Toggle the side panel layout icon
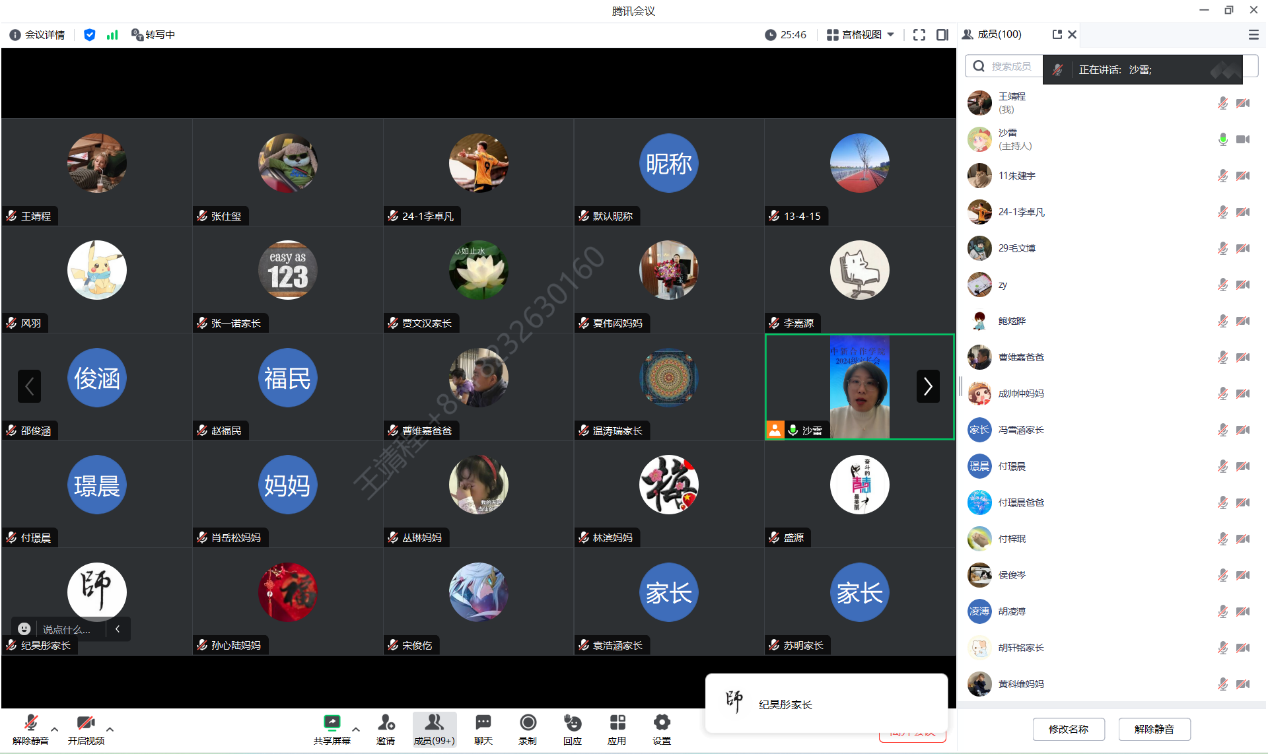Screen dimensions: 1268x754 click(x=942, y=34)
